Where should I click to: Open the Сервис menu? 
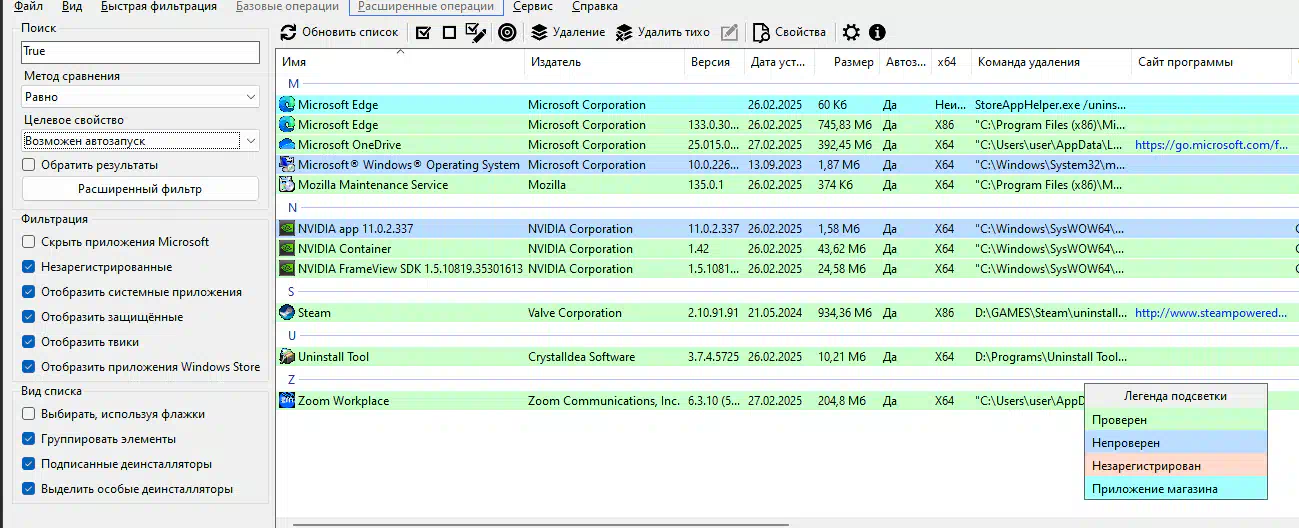tap(533, 6)
